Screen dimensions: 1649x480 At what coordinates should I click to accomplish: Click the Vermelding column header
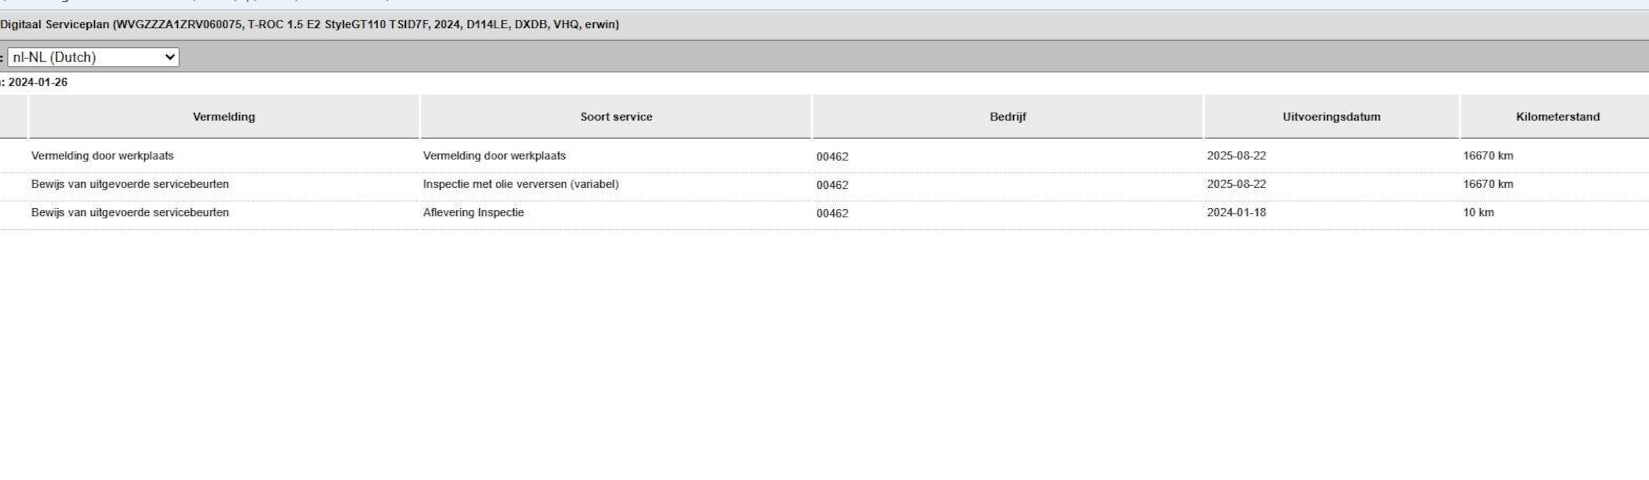(x=223, y=117)
